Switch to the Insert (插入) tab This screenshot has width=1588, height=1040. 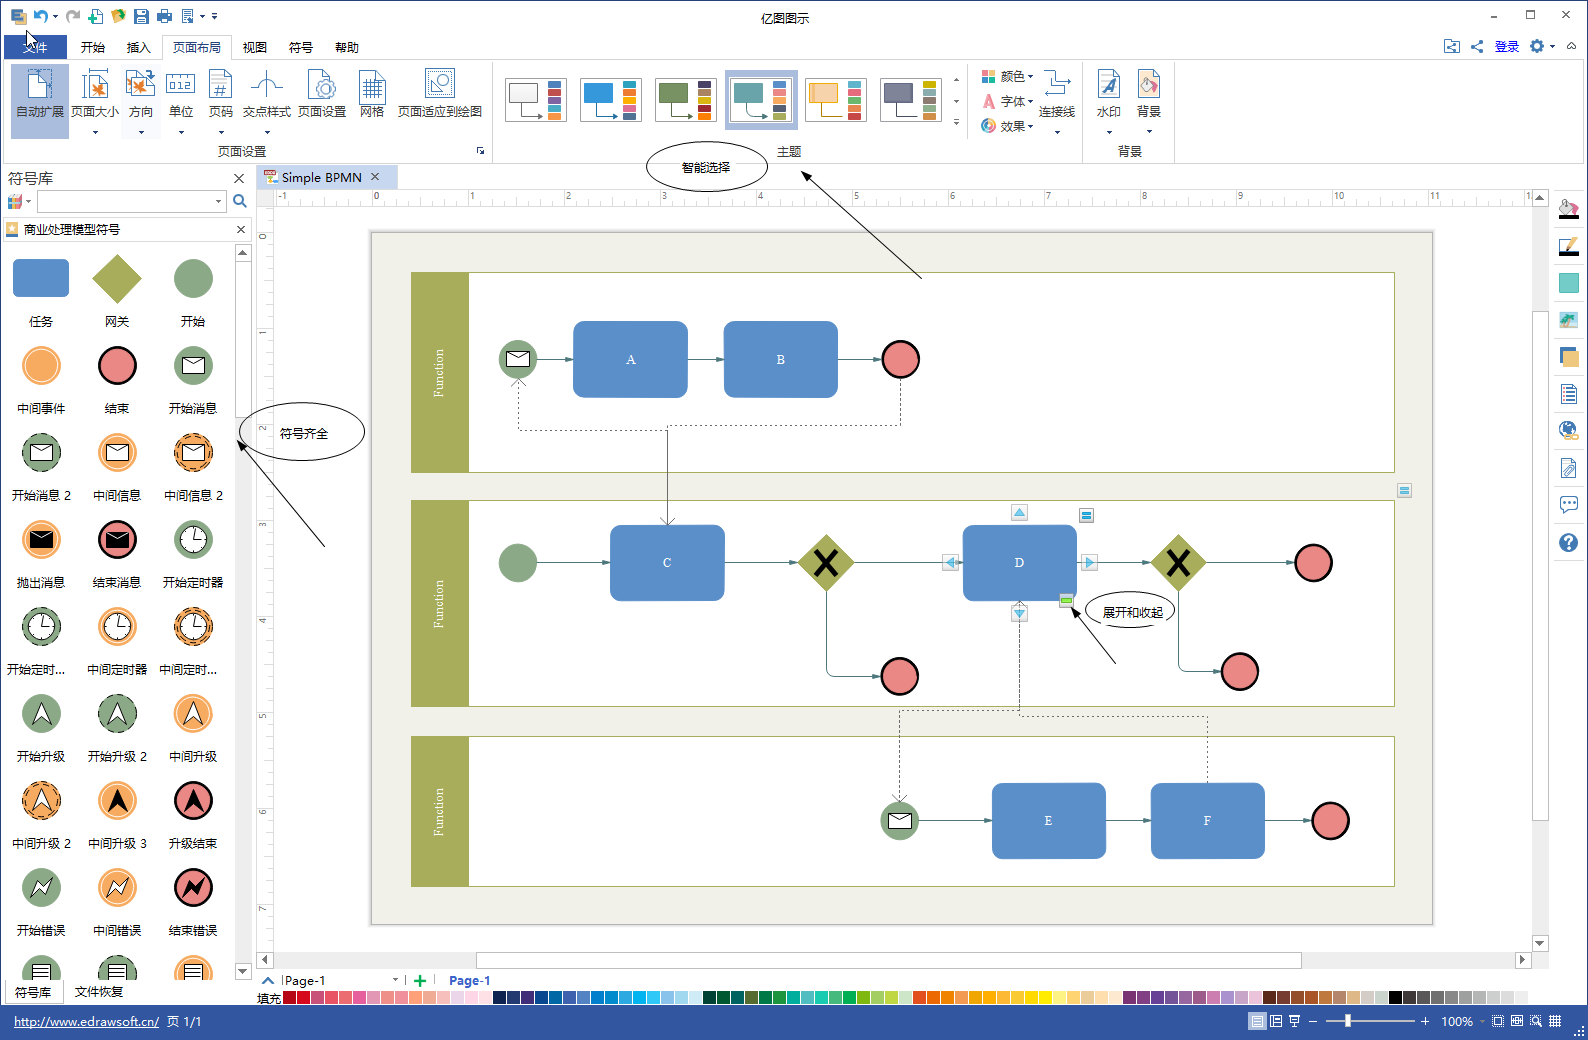click(x=139, y=47)
